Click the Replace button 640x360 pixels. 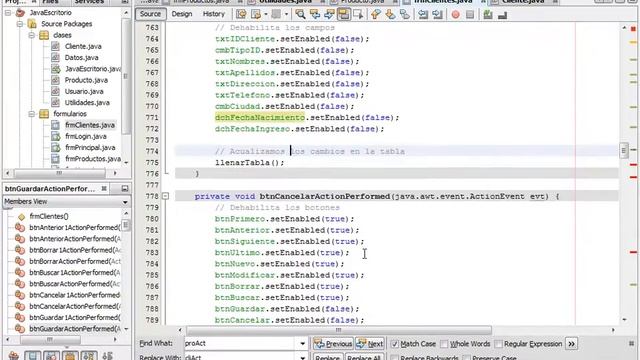(x=327, y=358)
